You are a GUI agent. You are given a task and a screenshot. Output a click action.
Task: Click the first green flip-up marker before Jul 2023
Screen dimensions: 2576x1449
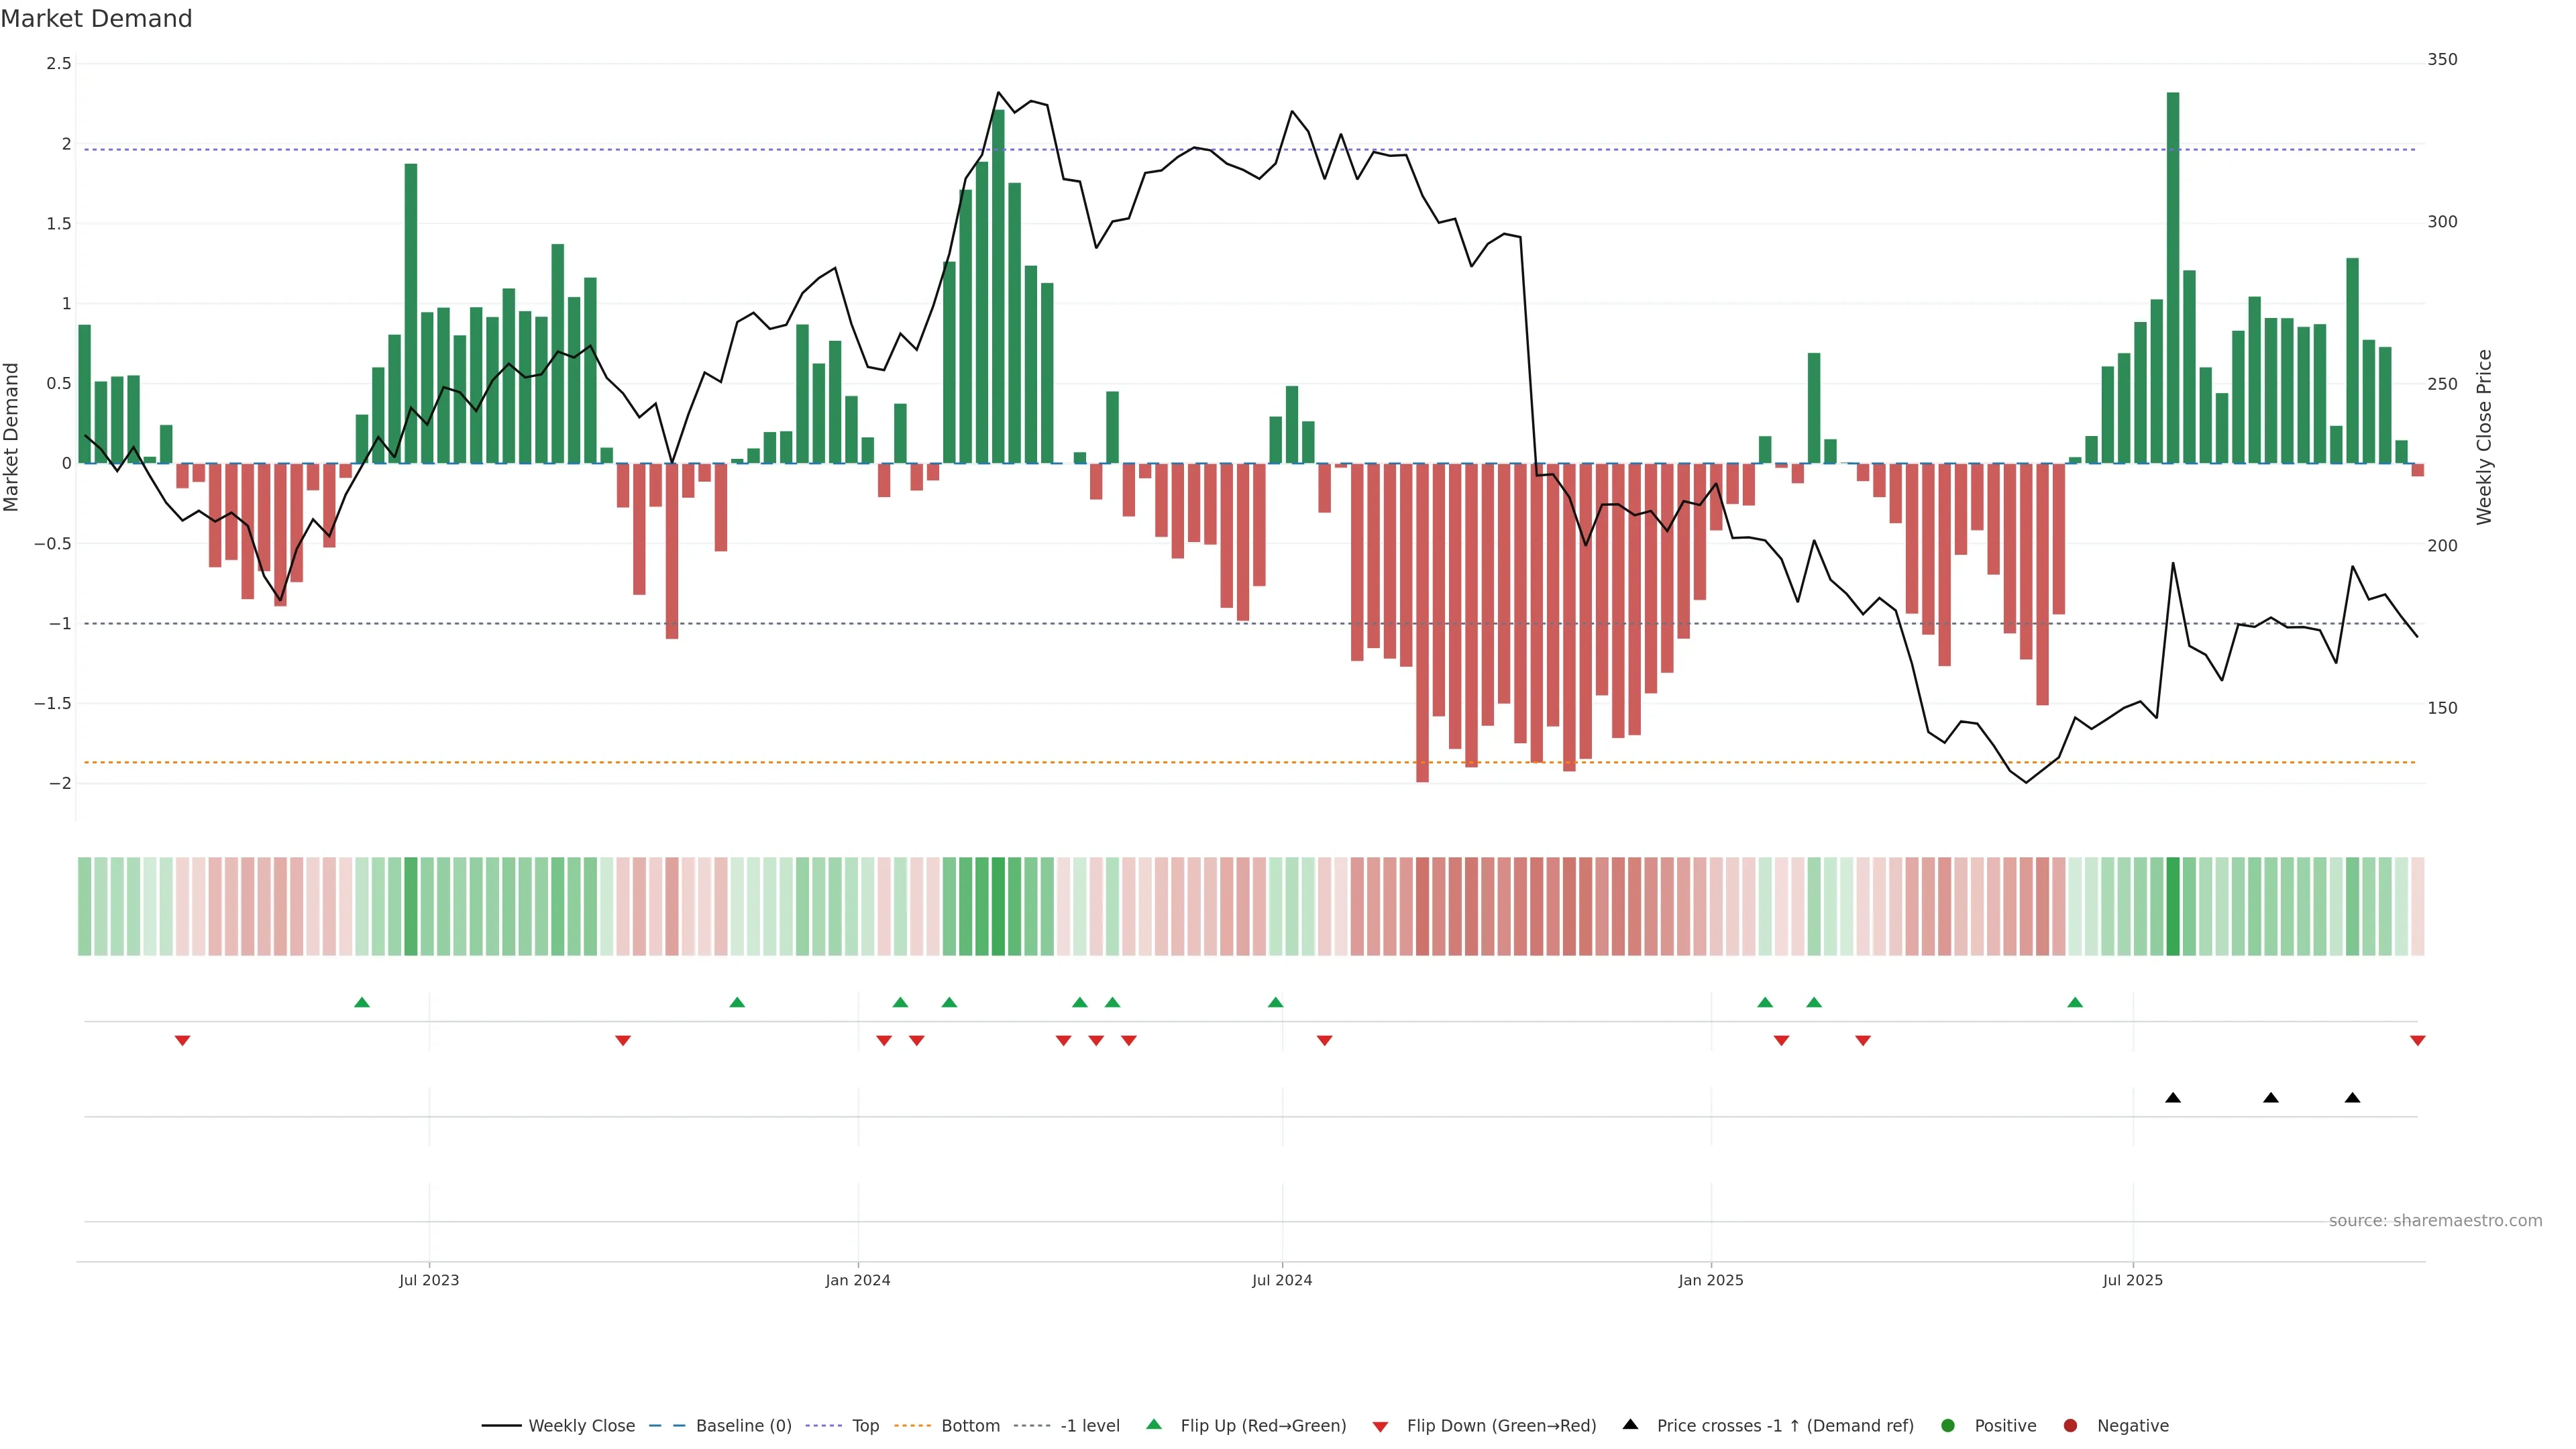362,1002
